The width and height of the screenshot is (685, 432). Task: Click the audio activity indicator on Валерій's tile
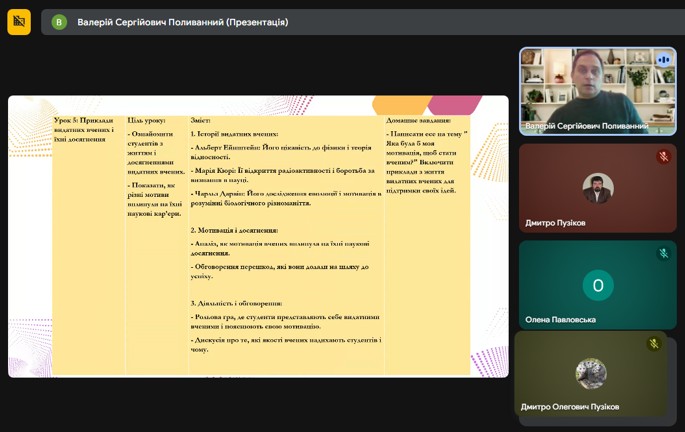[663, 60]
